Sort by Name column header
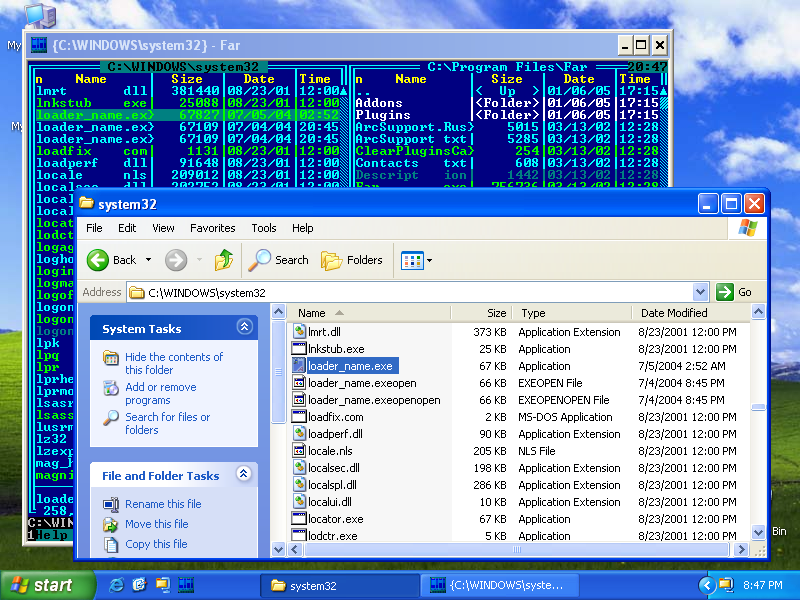800x600 pixels. pos(368,313)
